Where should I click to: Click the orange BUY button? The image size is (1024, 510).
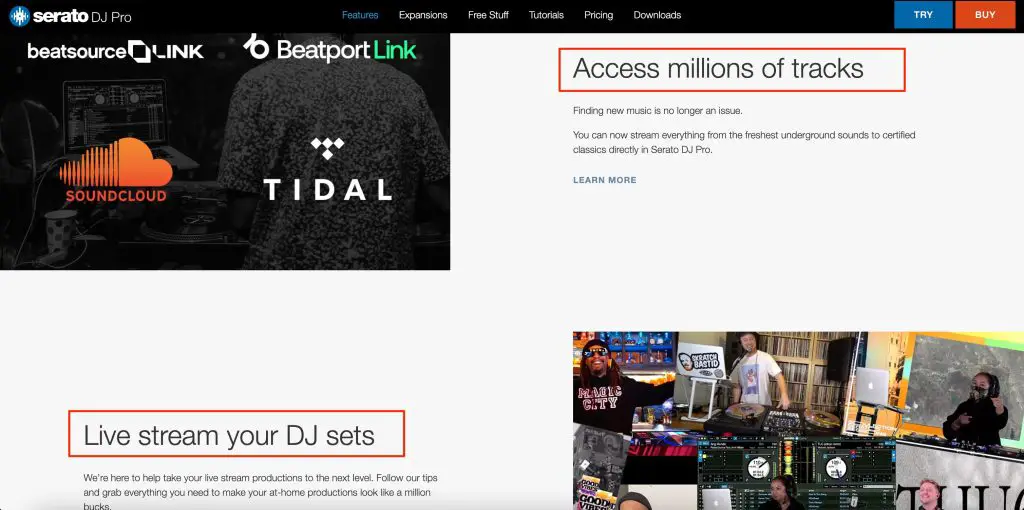(985, 14)
